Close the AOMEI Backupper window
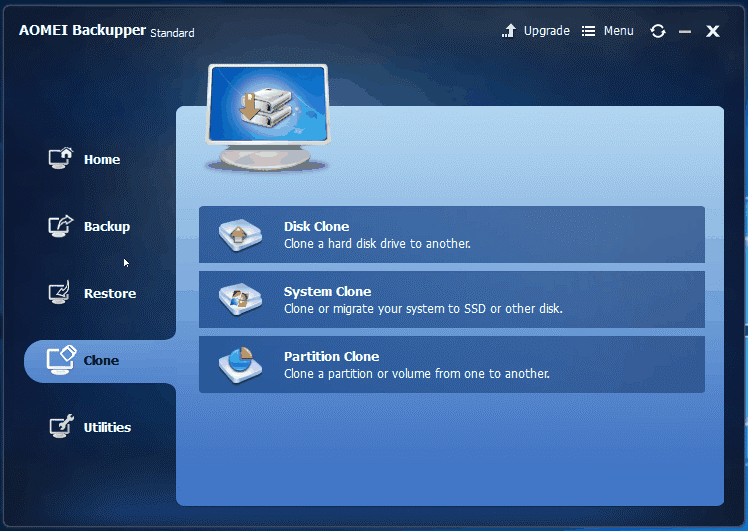The width and height of the screenshot is (748, 531). coord(713,31)
